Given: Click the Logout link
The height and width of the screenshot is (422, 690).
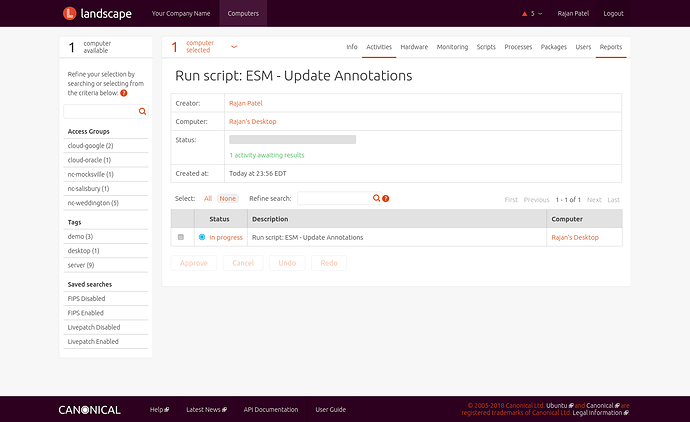Looking at the screenshot, I should pos(613,13).
